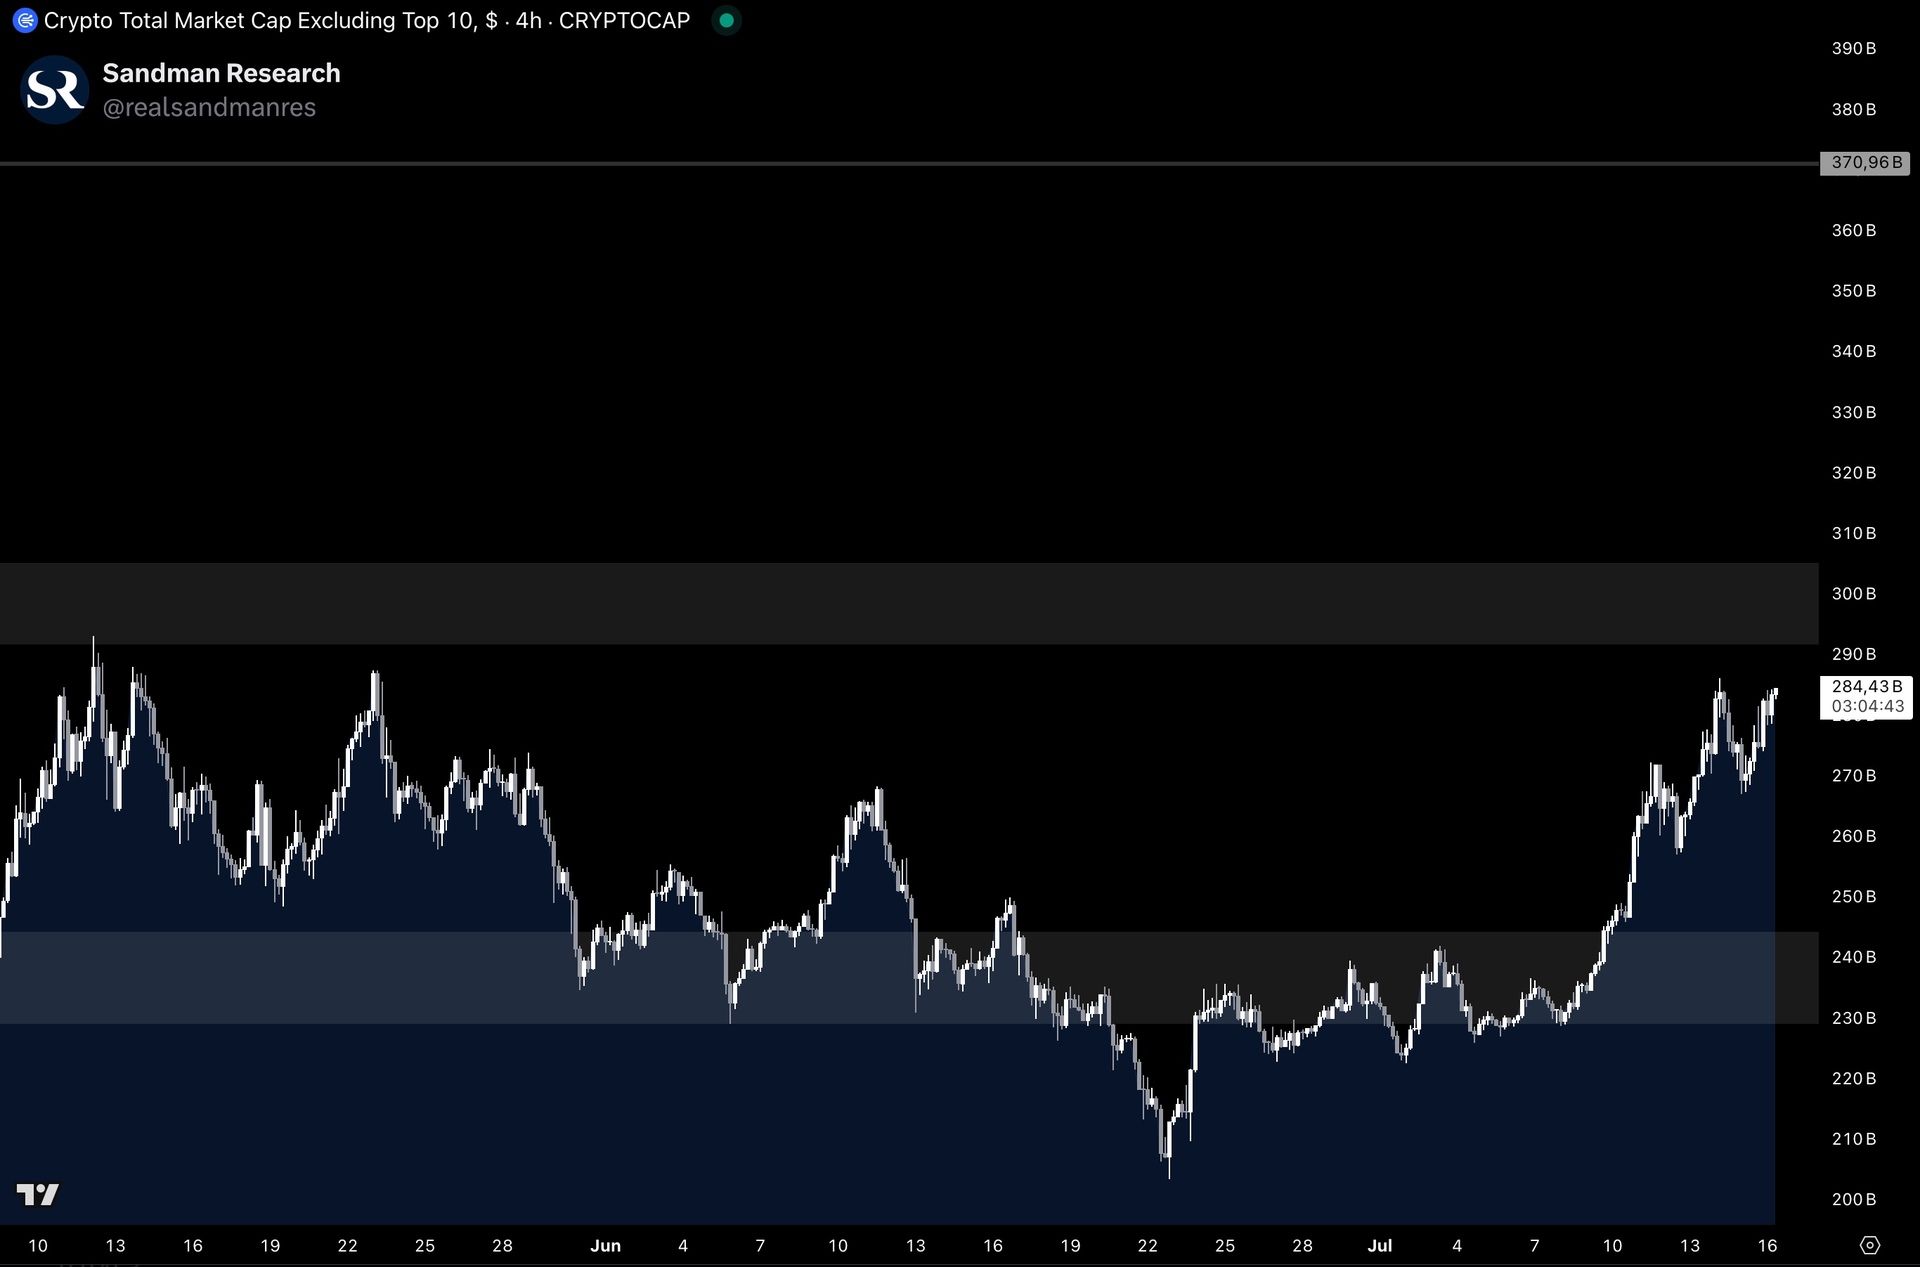The image size is (1920, 1267).
Task: Click the 03:04:43 candle countdown timer
Action: (x=1867, y=706)
